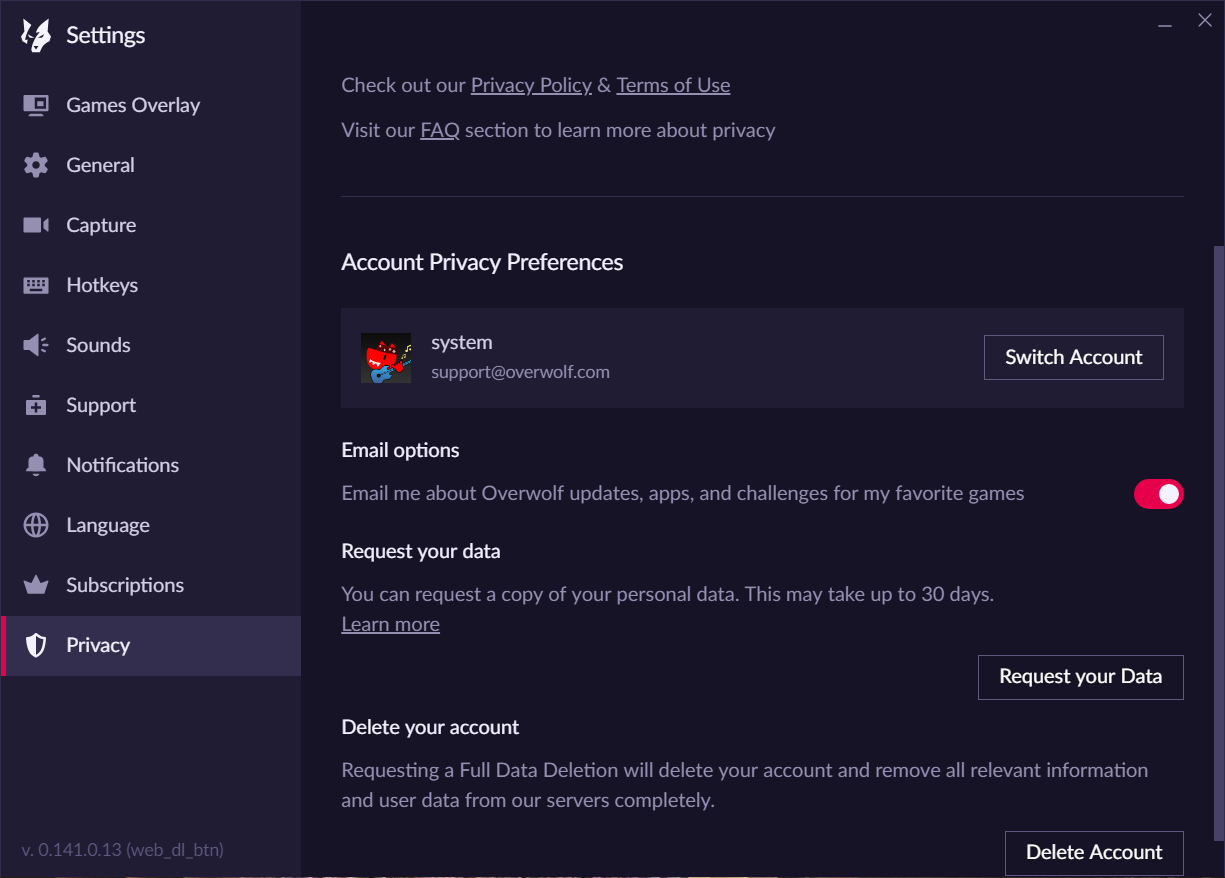Select the Language globe icon
The width and height of the screenshot is (1225, 878).
point(35,524)
